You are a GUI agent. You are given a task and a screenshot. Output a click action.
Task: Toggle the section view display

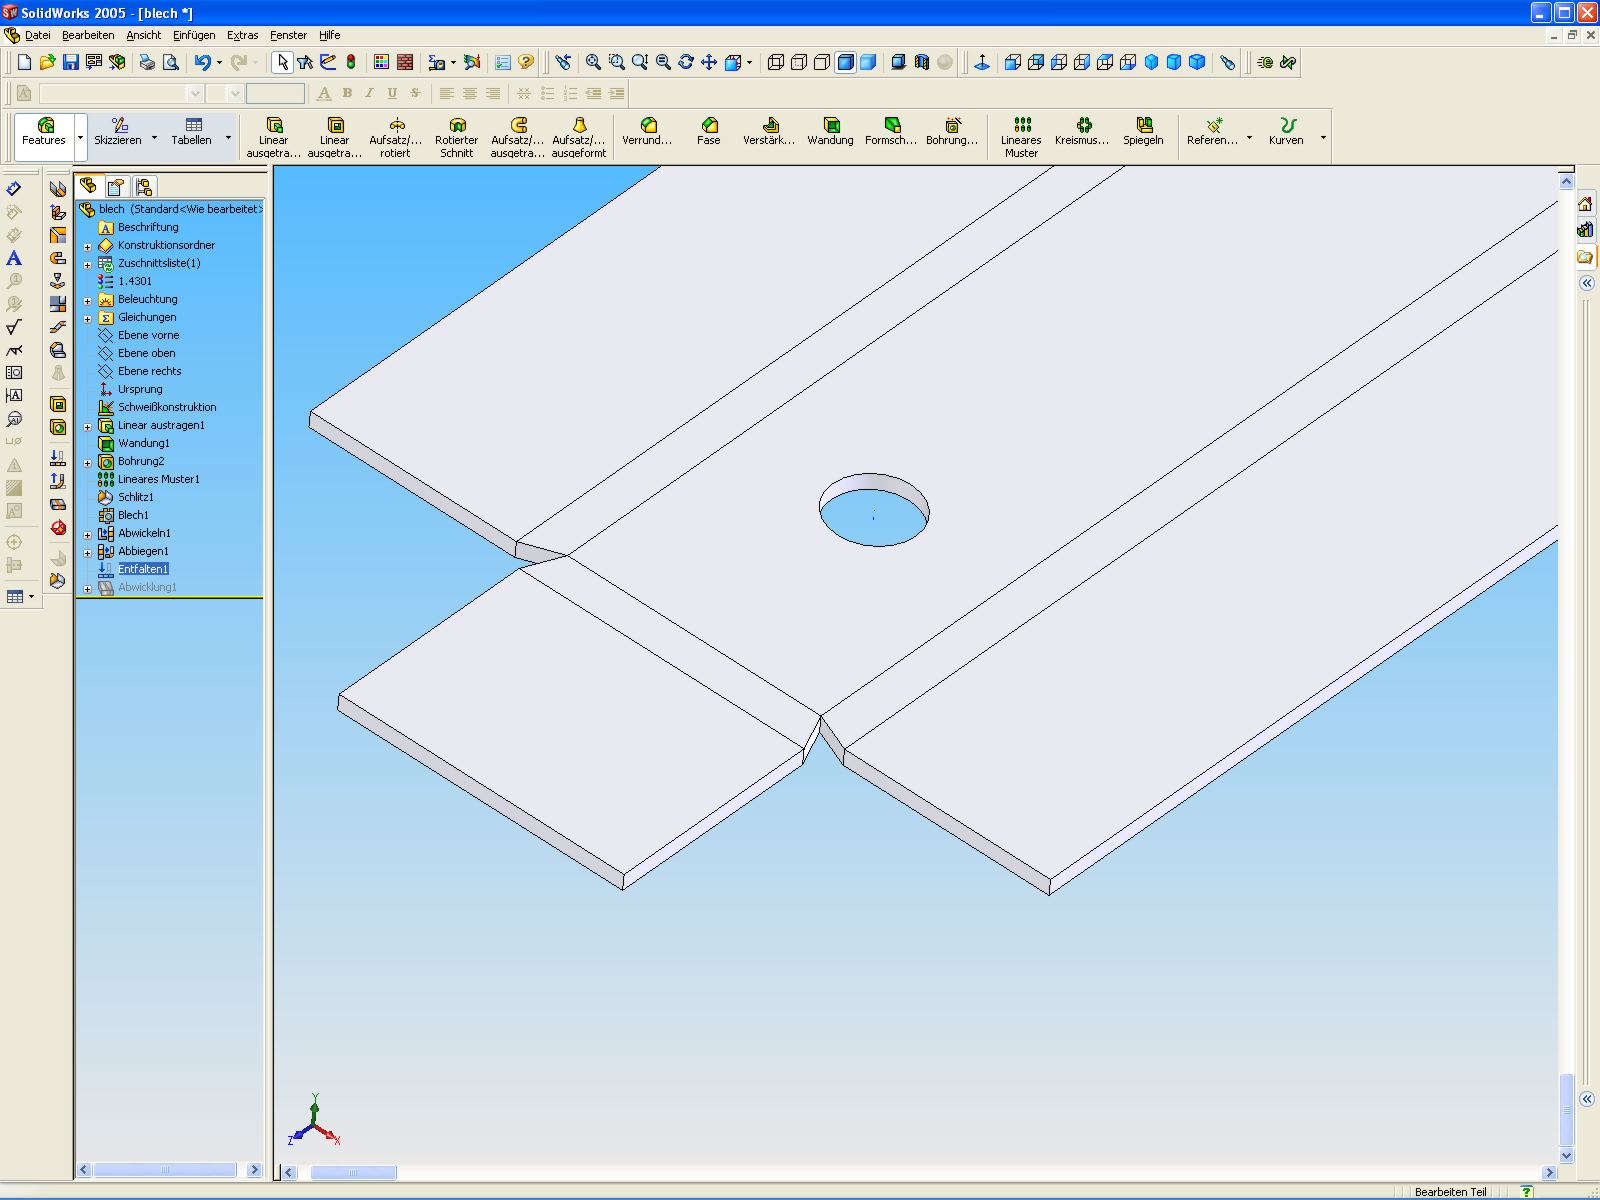(x=922, y=62)
